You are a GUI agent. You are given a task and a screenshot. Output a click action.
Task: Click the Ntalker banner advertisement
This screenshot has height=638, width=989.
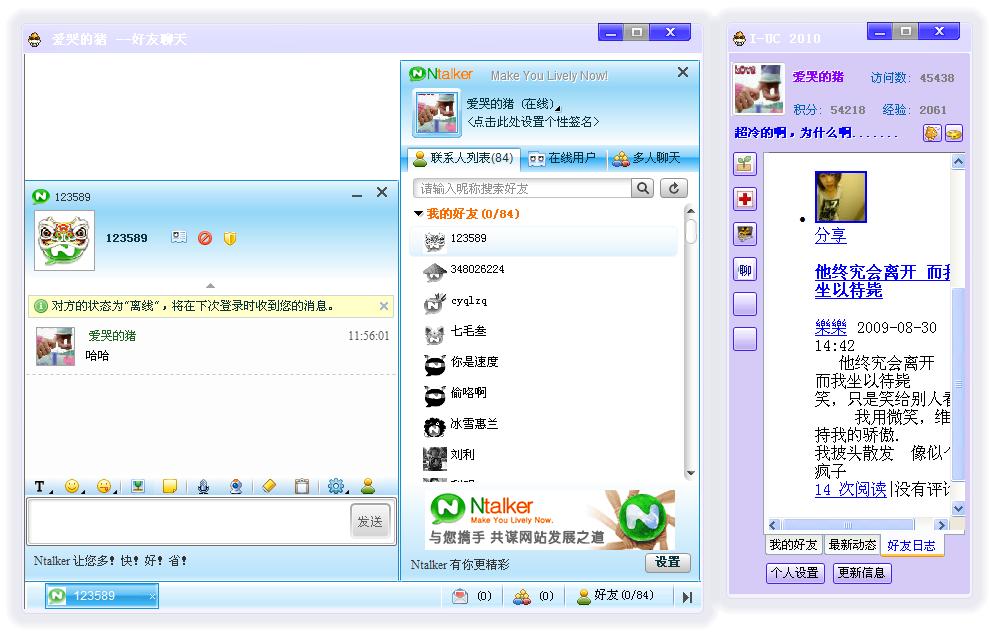tap(550, 519)
